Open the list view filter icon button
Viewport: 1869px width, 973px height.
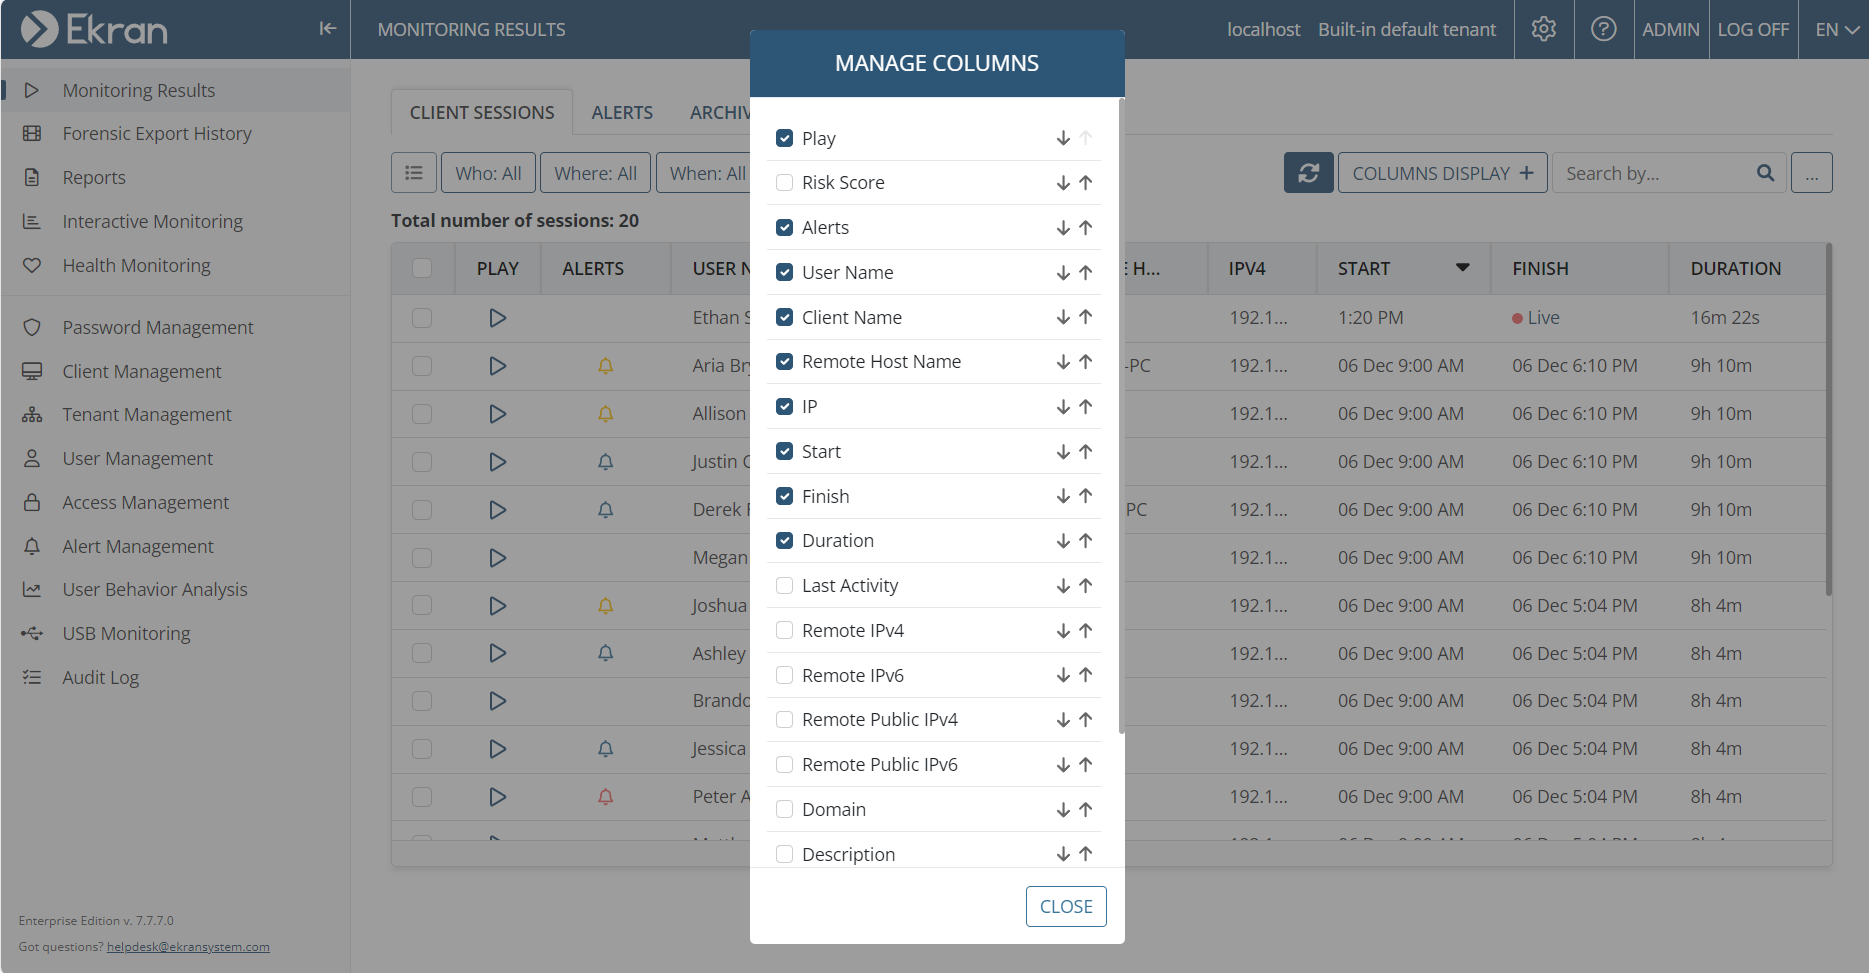point(413,173)
